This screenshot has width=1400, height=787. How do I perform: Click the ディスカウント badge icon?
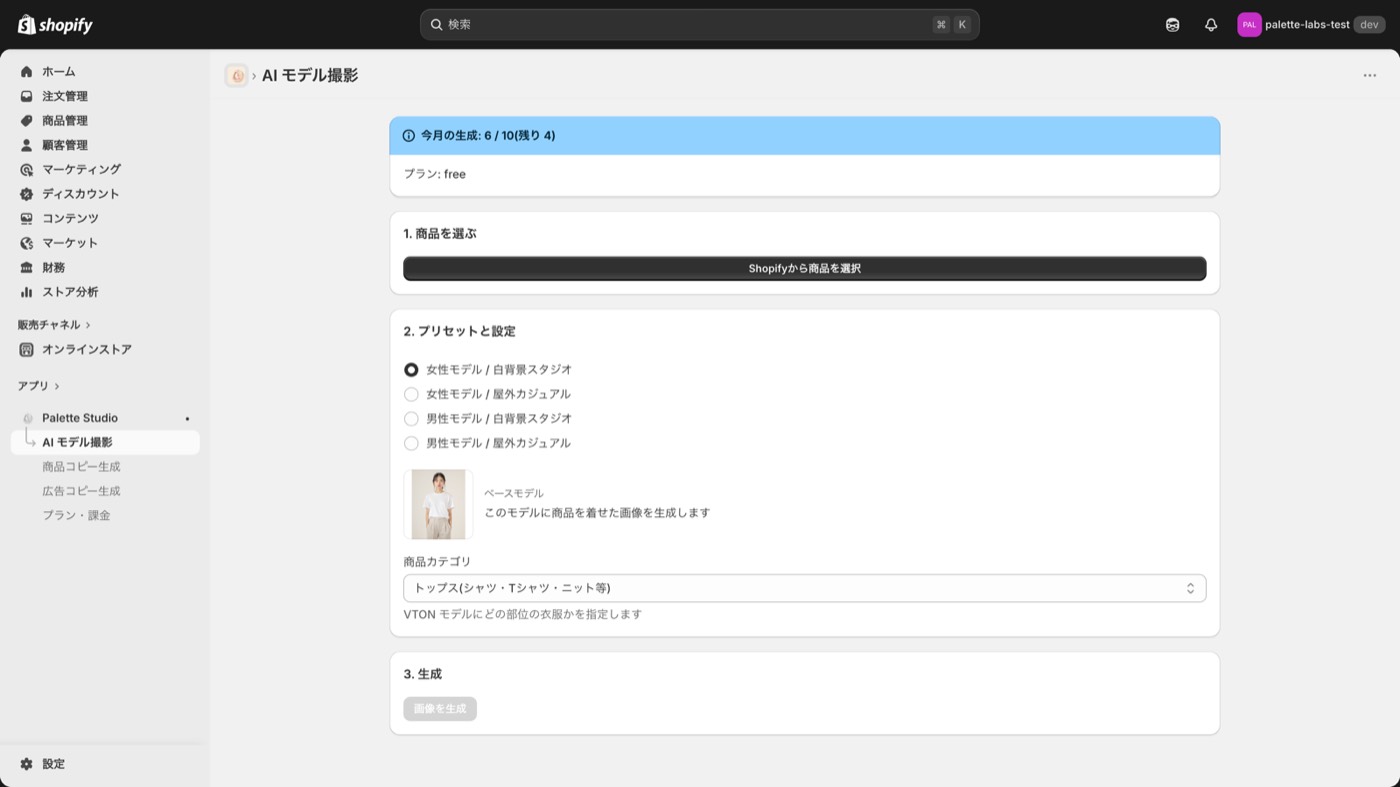click(27, 194)
